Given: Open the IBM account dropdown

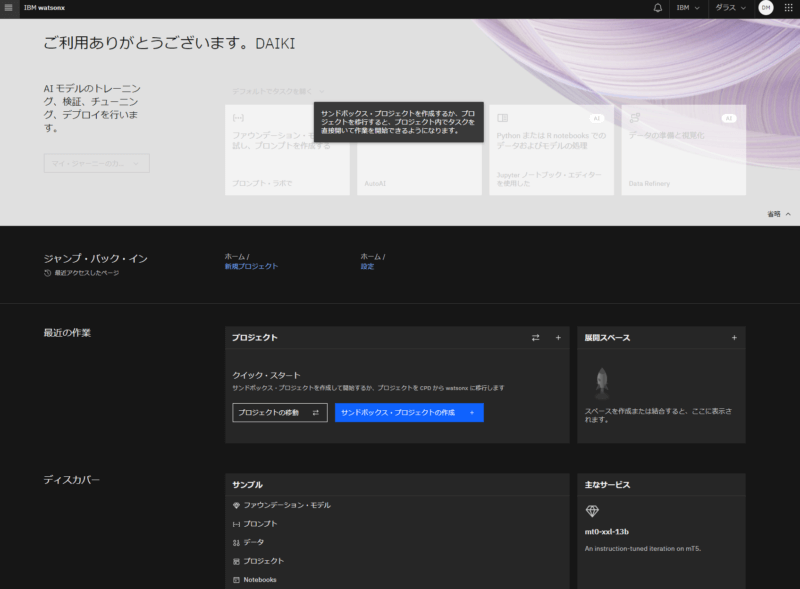Looking at the screenshot, I should click(x=688, y=8).
